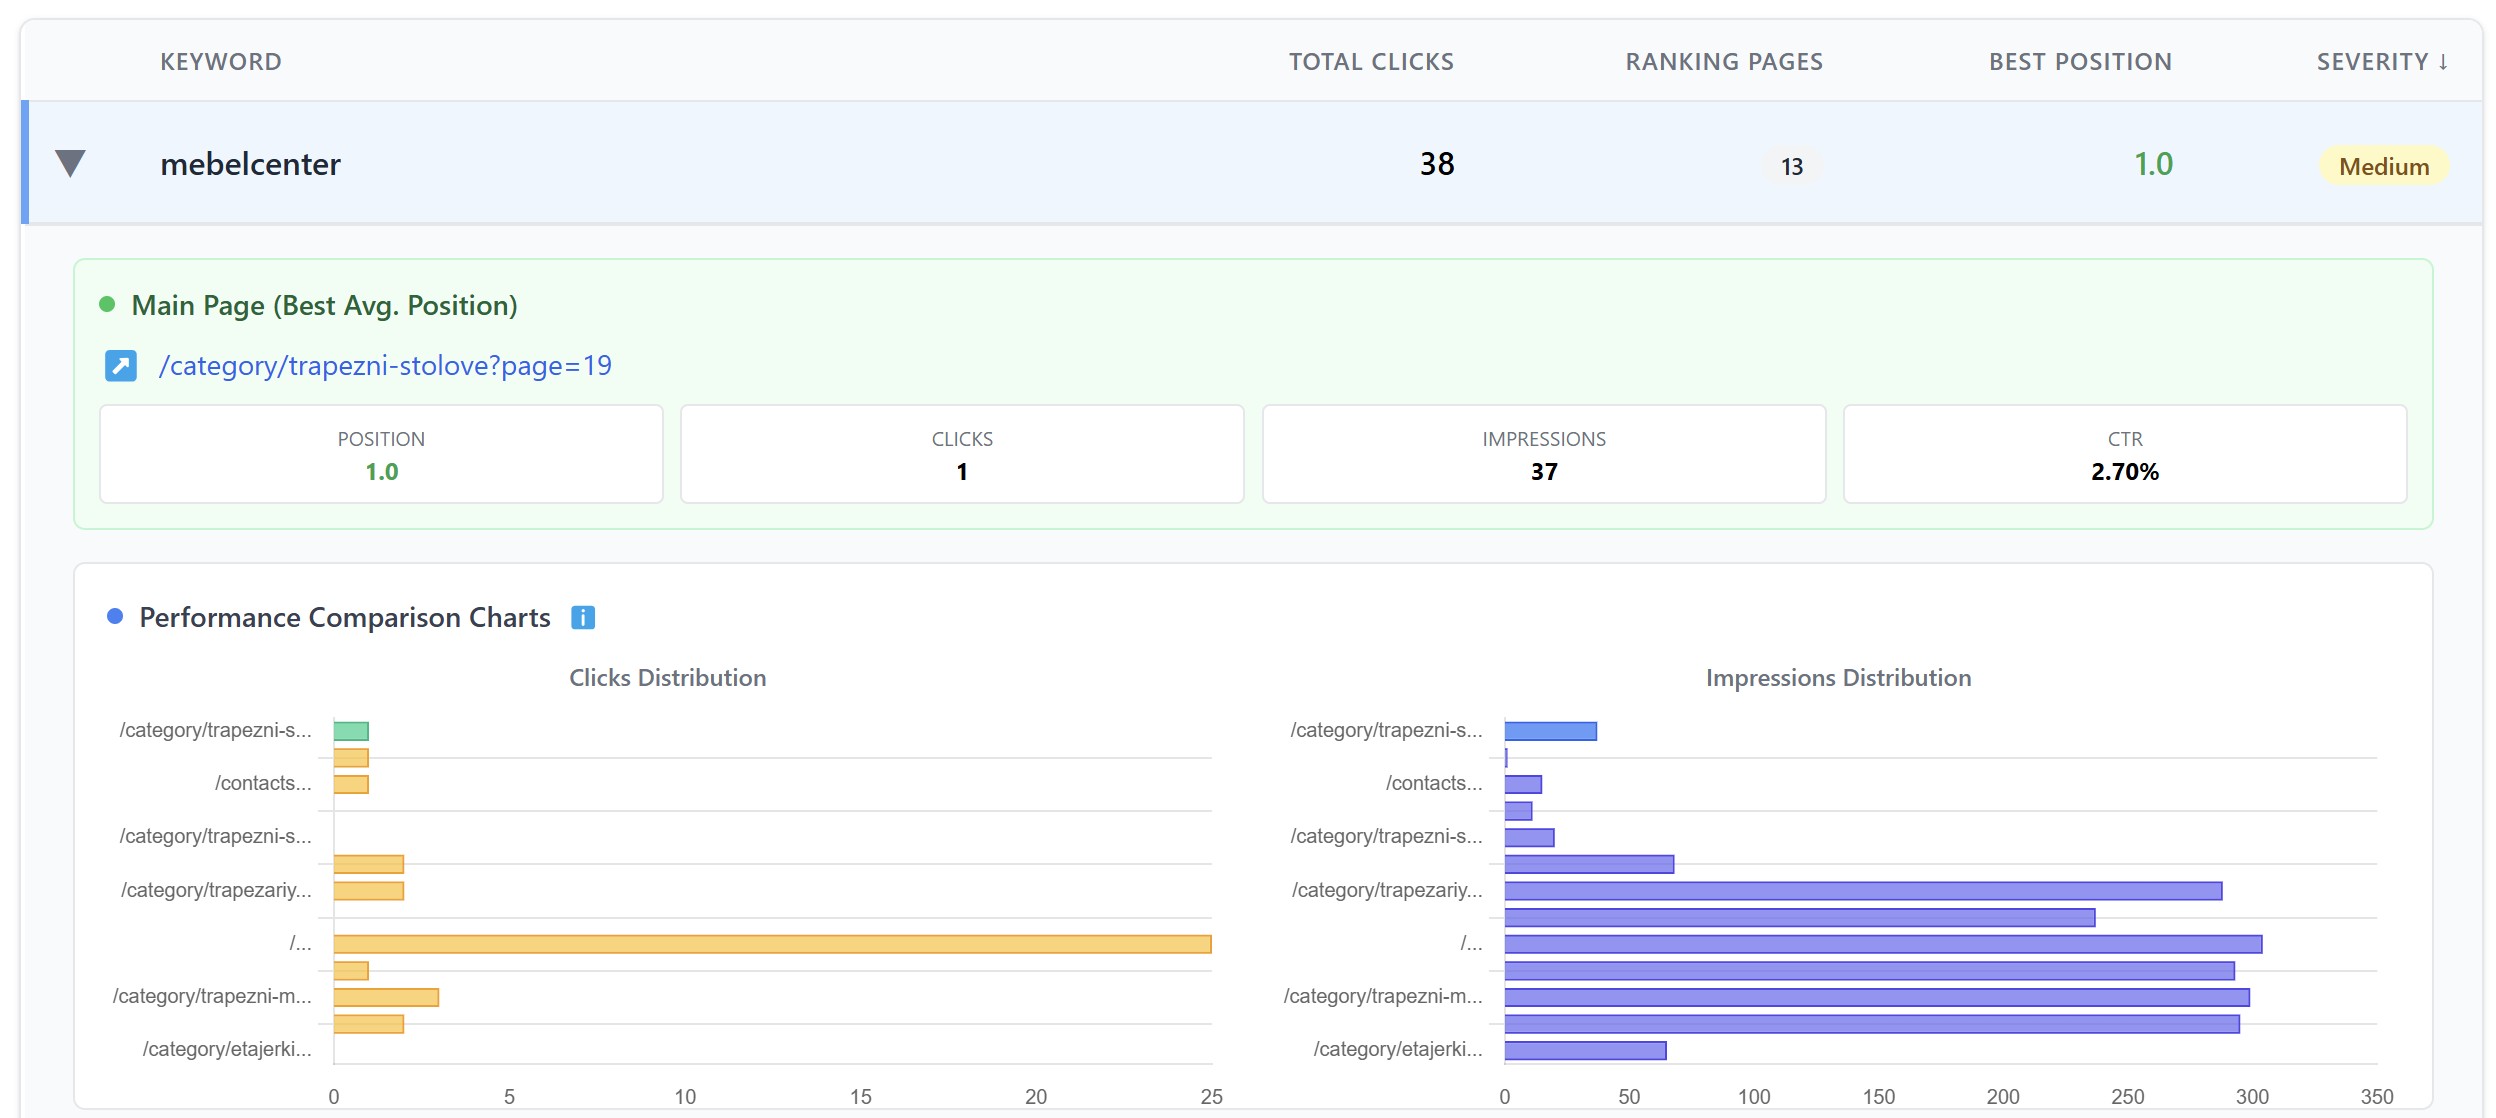Sort the table by TOTAL CLICKS
This screenshot has width=2496, height=1118.
(x=1371, y=61)
